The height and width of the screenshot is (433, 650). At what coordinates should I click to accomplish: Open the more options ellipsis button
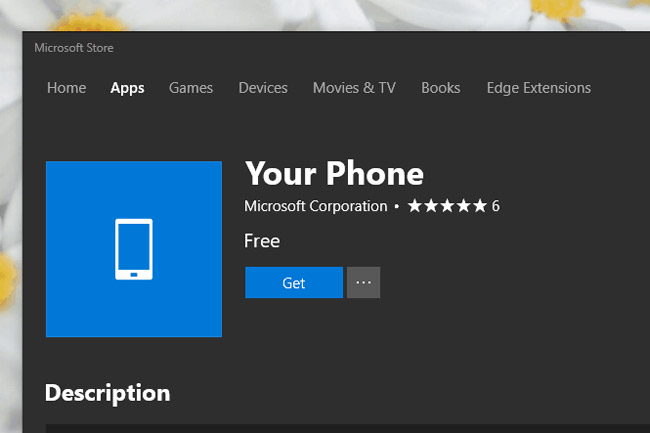point(363,283)
